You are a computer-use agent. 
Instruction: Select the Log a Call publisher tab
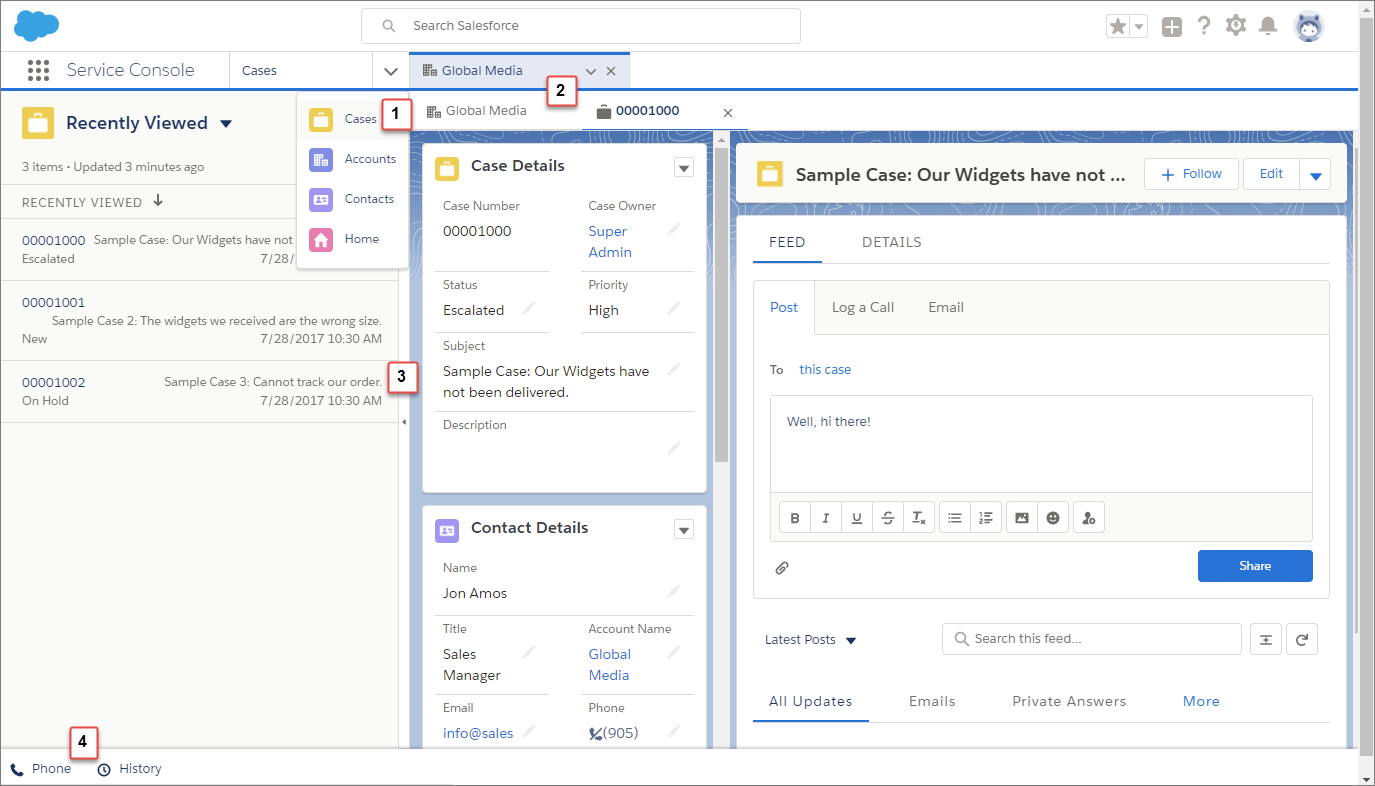click(x=863, y=307)
